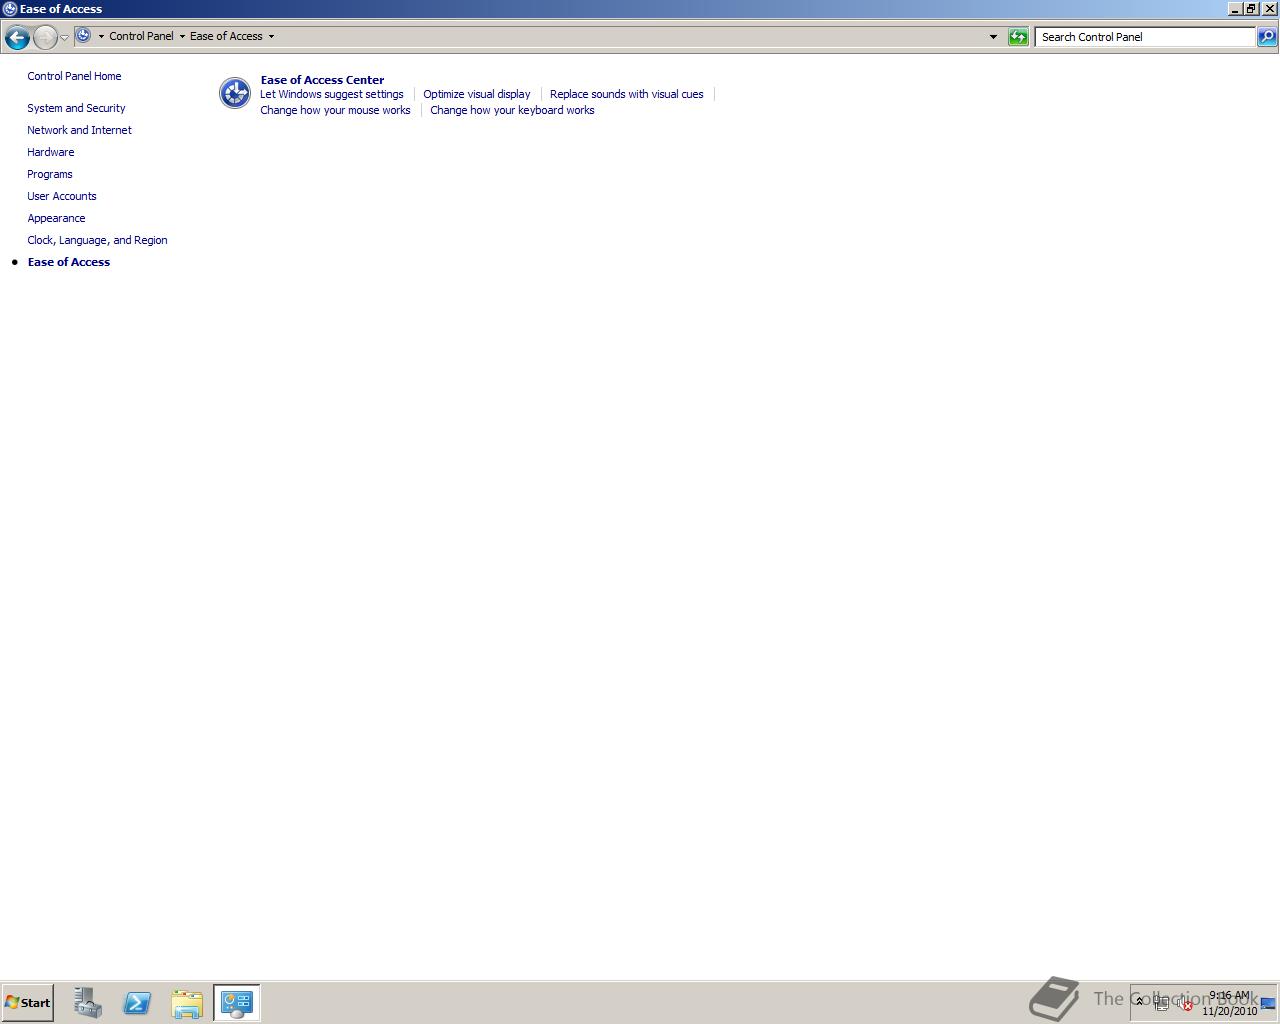Open the recent pages dropdown beside Forward
The width and height of the screenshot is (1280, 1024).
click(65, 38)
